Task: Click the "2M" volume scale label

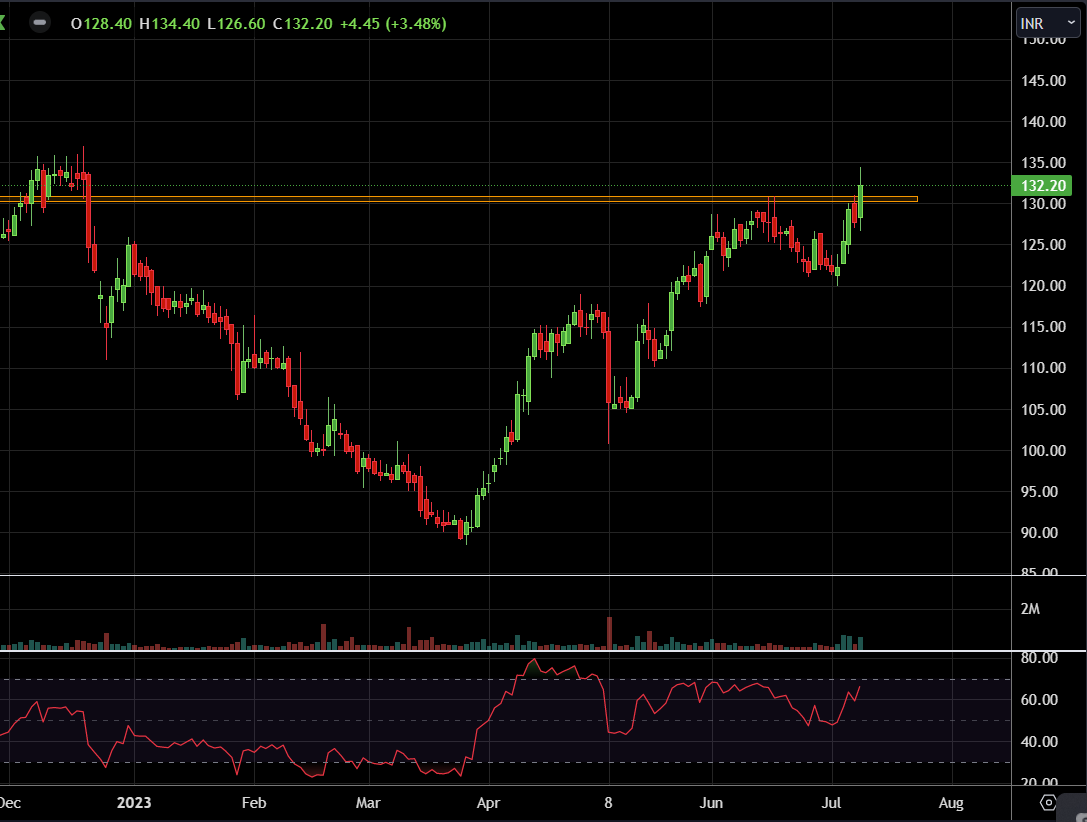Action: tap(1030, 609)
